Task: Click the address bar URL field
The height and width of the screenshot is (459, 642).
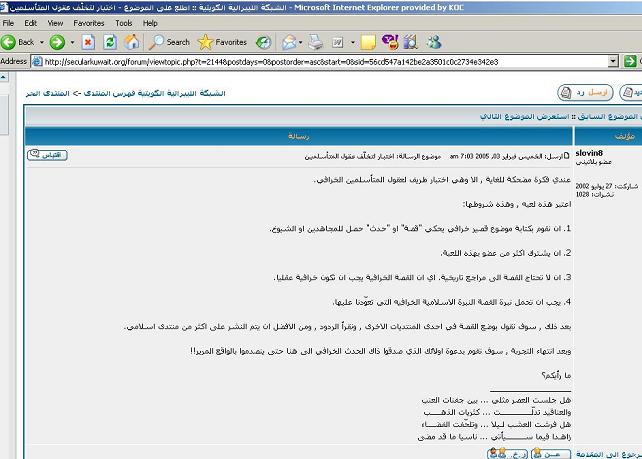Action: click(x=300, y=61)
